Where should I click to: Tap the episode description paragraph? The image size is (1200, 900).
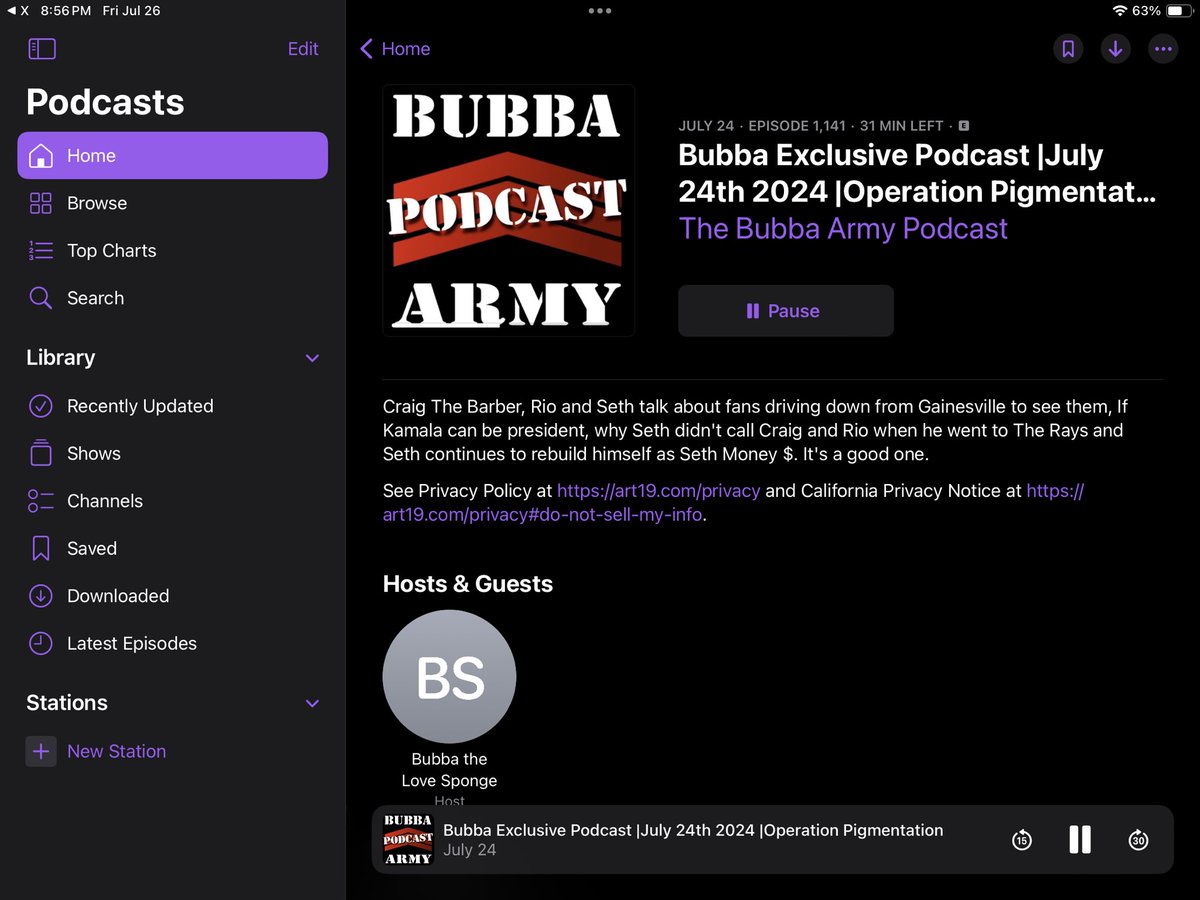pyautogui.click(x=755, y=431)
